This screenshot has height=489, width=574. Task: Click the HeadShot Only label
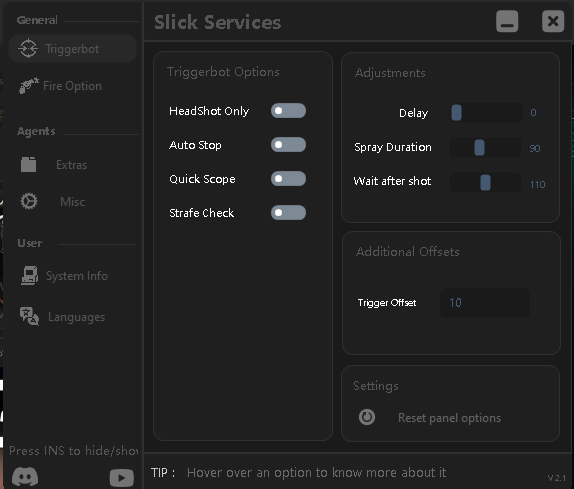tap(209, 111)
